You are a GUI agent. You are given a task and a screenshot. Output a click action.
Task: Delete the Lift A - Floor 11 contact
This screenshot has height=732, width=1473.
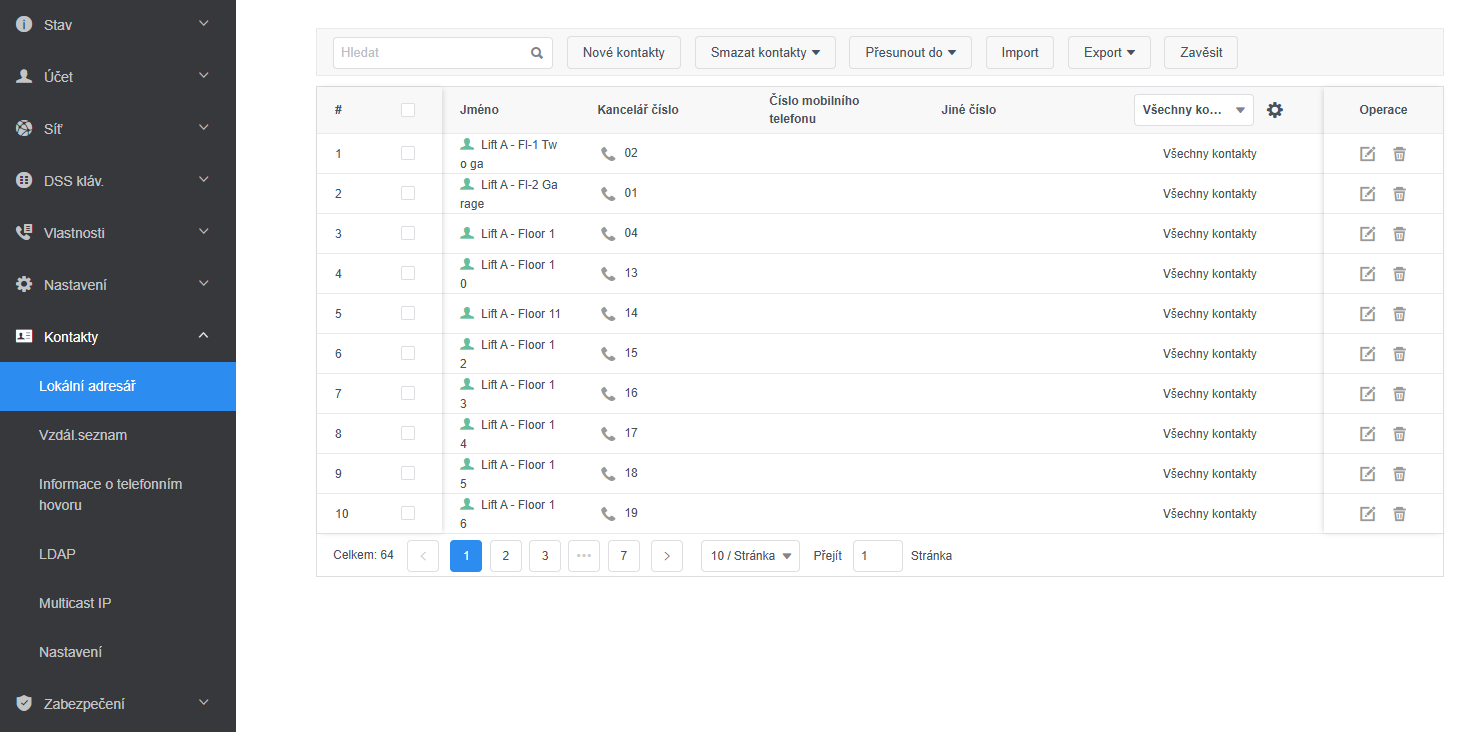tap(1399, 314)
